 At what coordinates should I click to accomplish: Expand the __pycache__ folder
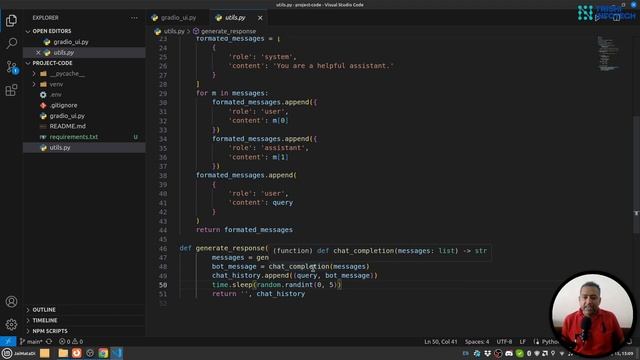click(67, 74)
